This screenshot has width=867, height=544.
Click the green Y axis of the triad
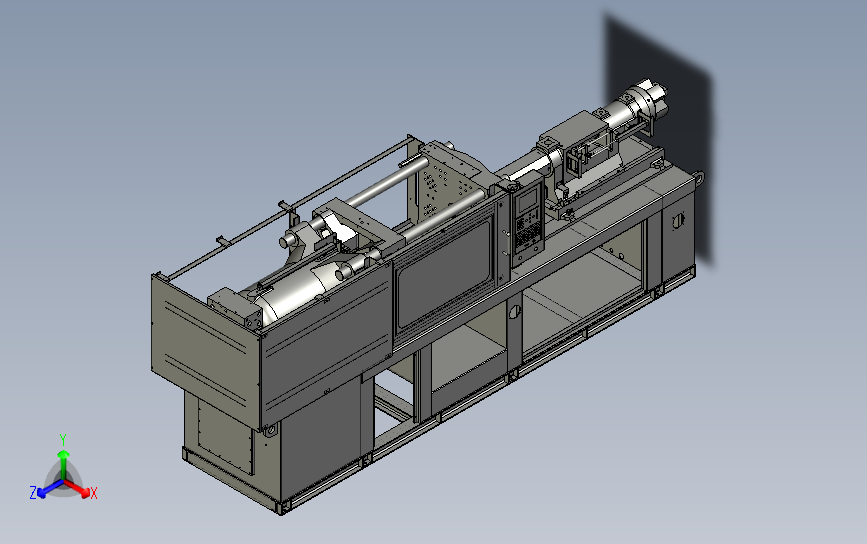click(64, 465)
